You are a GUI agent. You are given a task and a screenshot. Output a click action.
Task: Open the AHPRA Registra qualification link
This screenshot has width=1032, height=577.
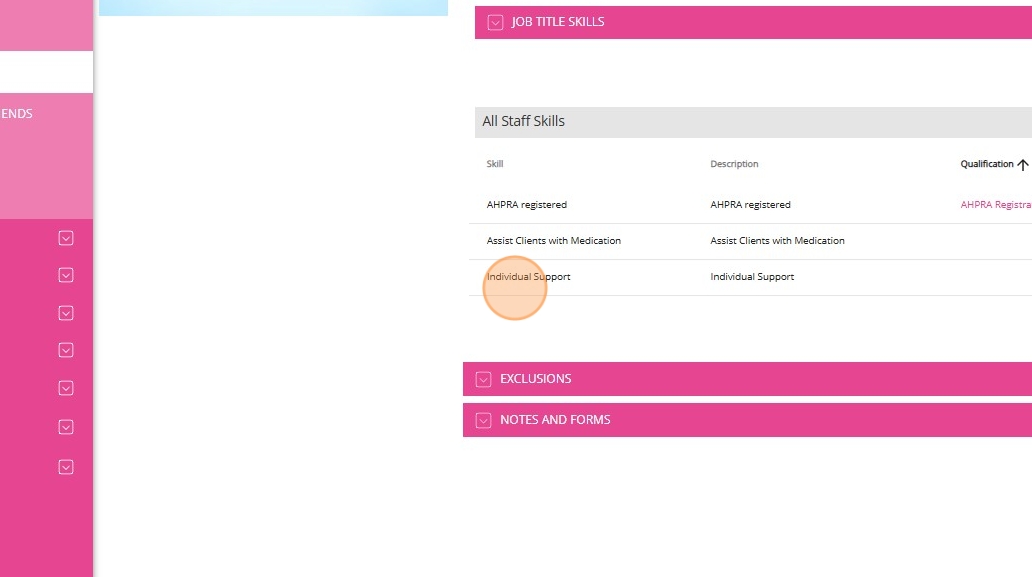pos(996,205)
